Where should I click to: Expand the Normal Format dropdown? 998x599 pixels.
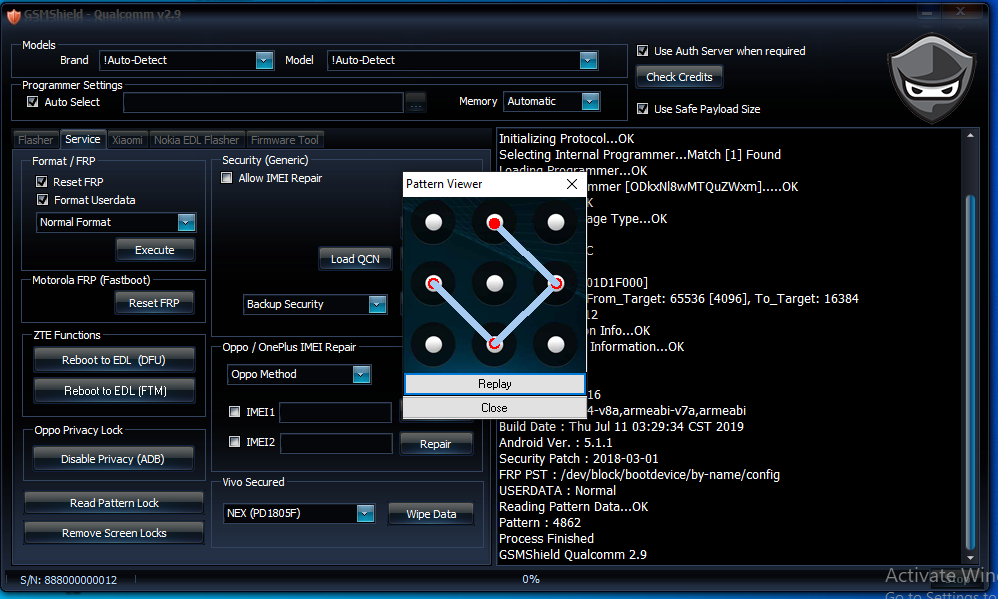coord(186,222)
